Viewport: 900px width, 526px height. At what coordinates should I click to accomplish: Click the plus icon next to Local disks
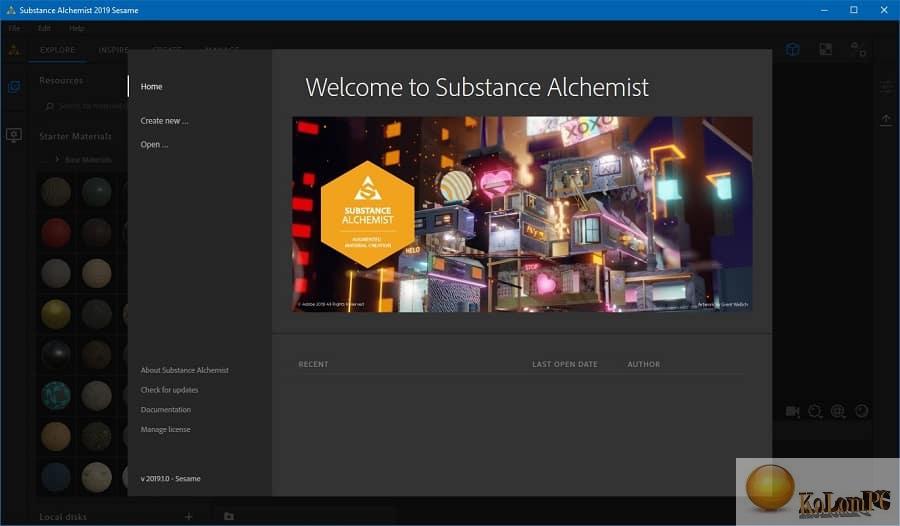click(x=188, y=517)
